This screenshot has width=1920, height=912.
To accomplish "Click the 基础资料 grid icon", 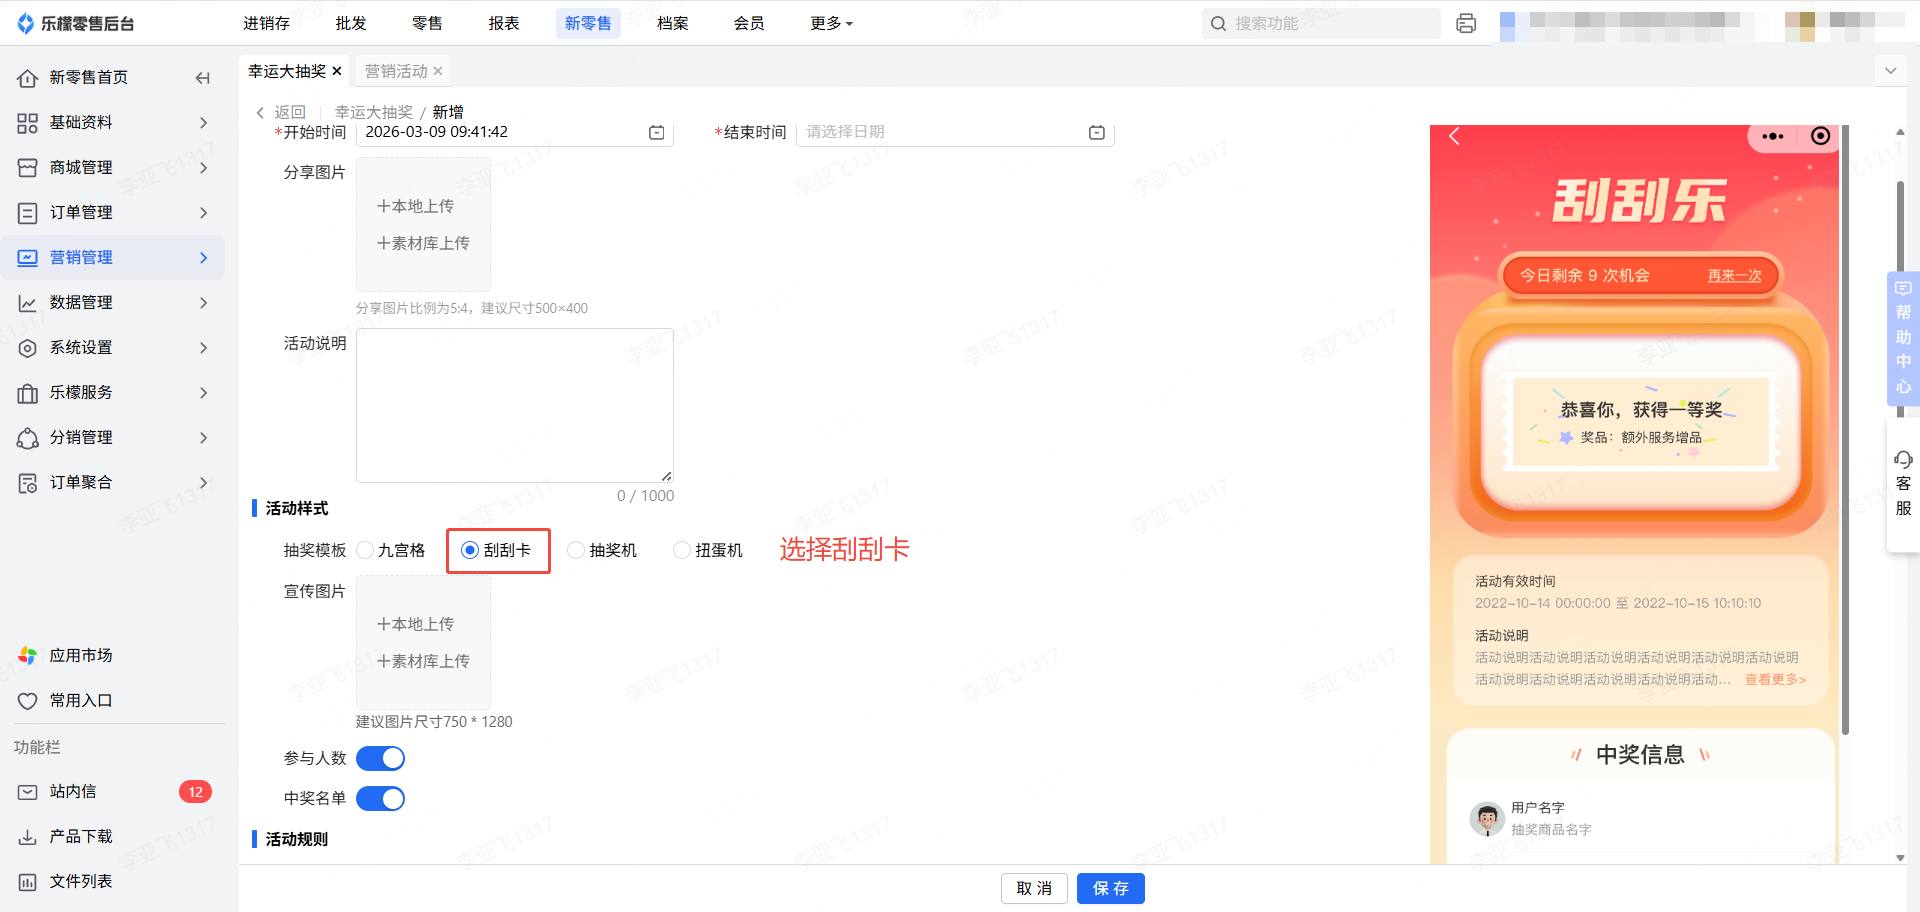I will [x=27, y=123].
